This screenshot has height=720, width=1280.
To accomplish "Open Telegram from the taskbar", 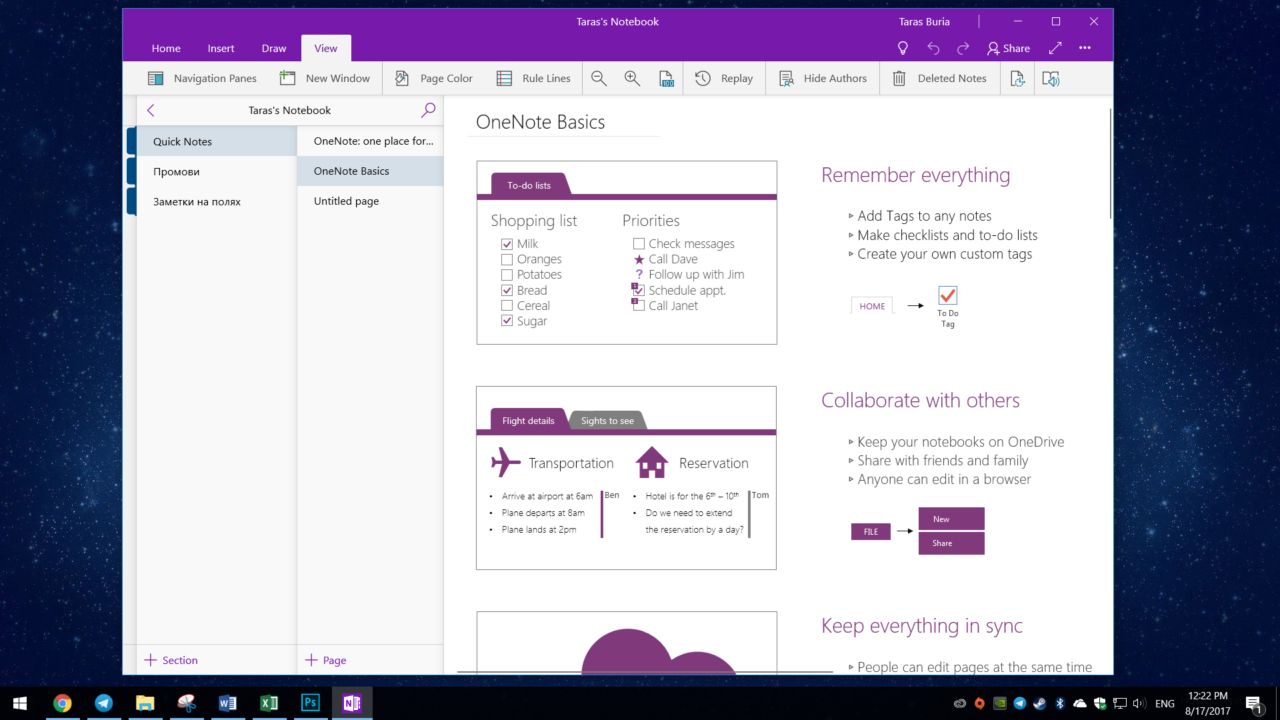I will coord(103,703).
